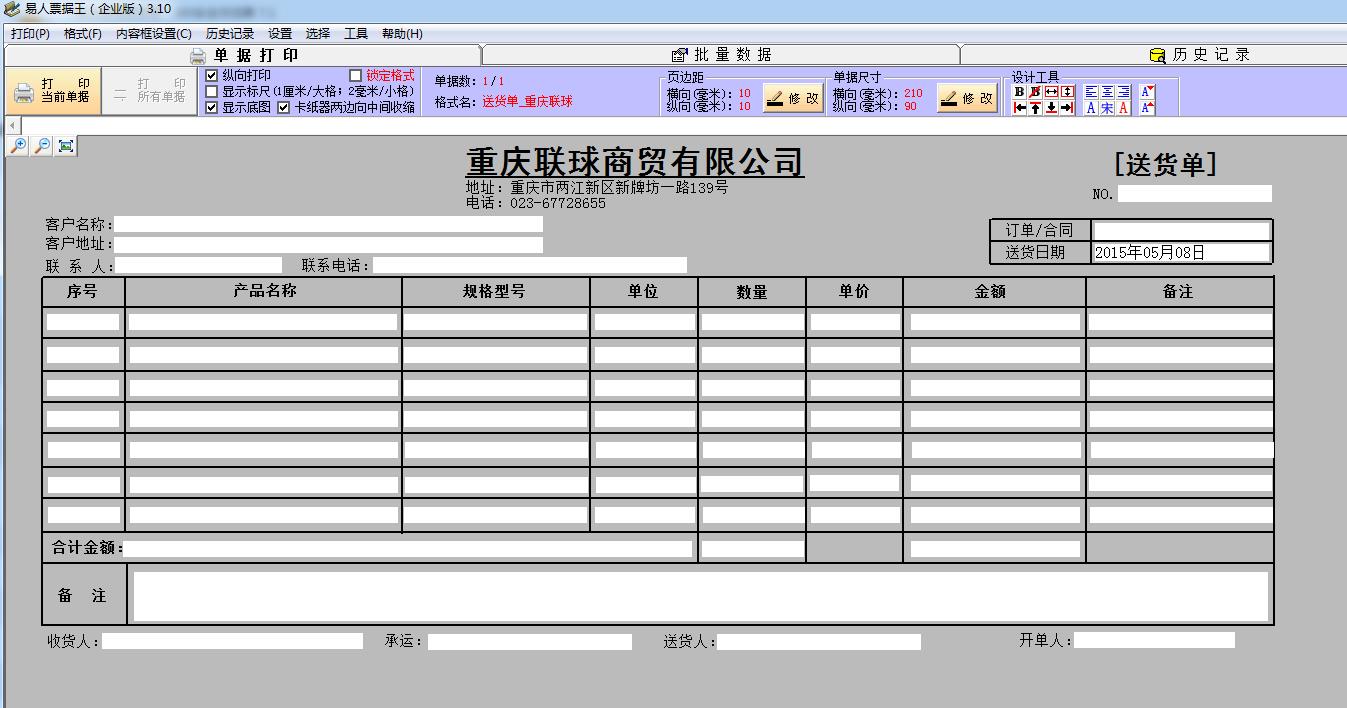Click the 修改 button for 单据尺寸
Screen dimensions: 1347x708
(x=967, y=98)
